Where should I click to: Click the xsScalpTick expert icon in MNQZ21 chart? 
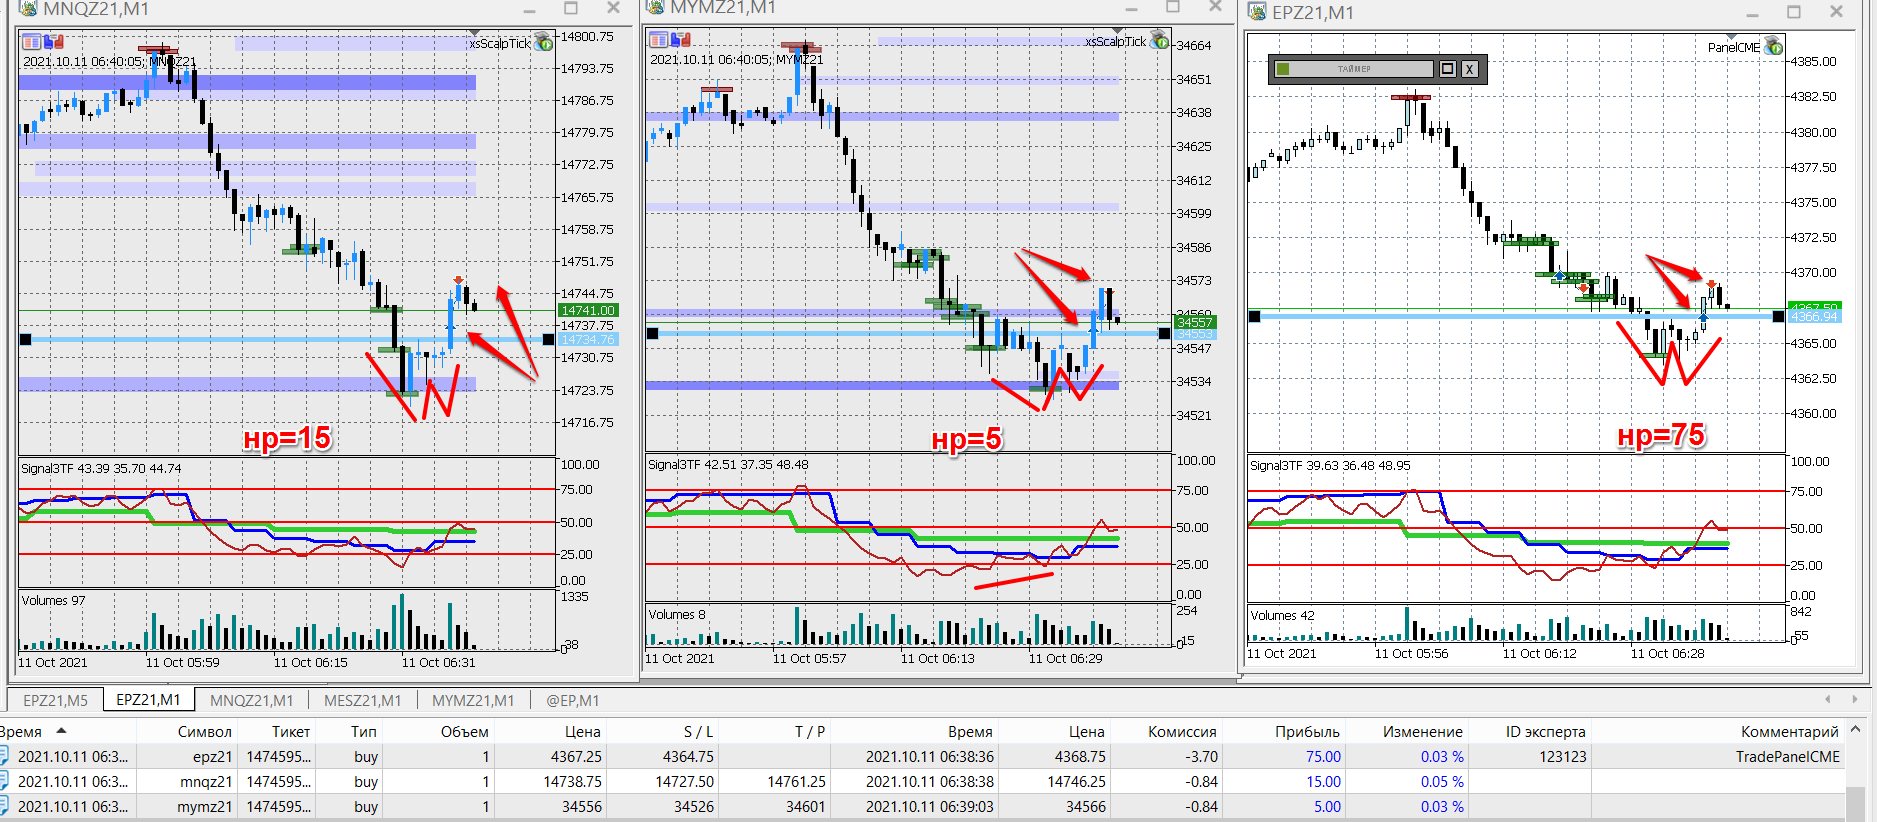(543, 42)
